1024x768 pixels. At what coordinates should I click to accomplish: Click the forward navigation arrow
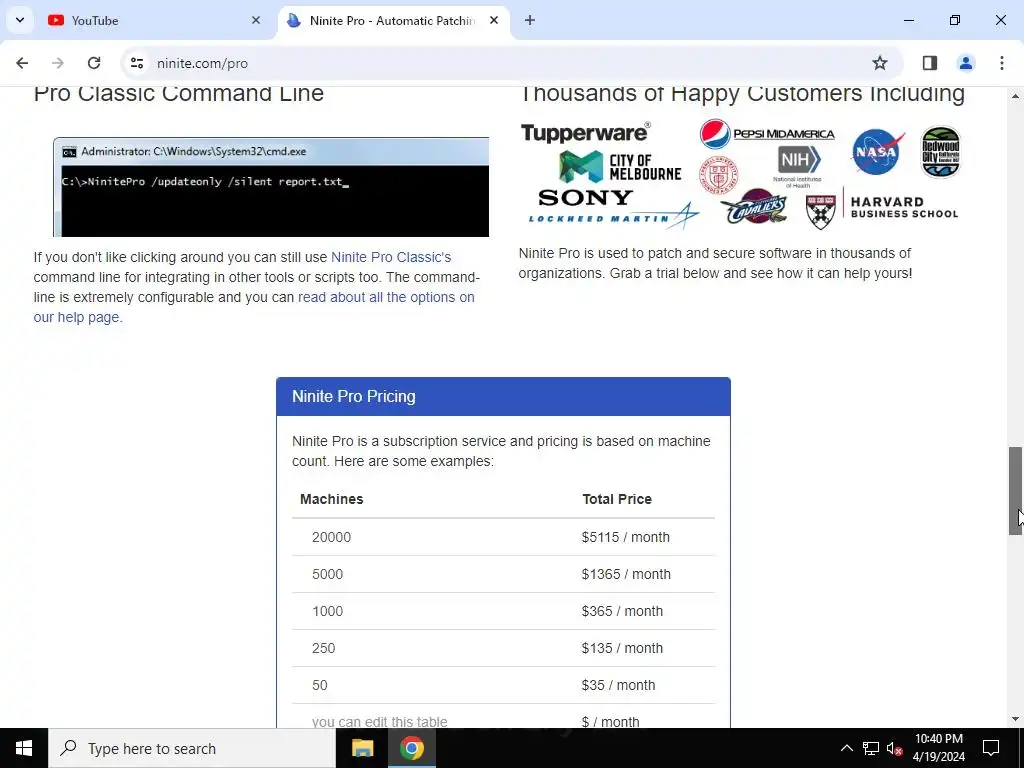click(58, 63)
